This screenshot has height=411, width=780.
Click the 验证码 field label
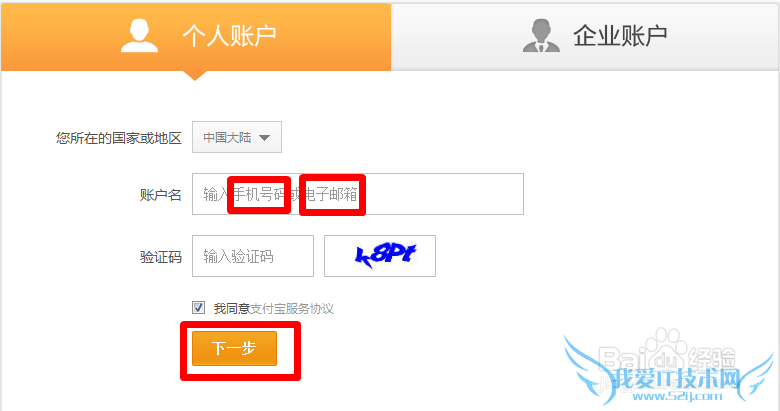(x=160, y=257)
